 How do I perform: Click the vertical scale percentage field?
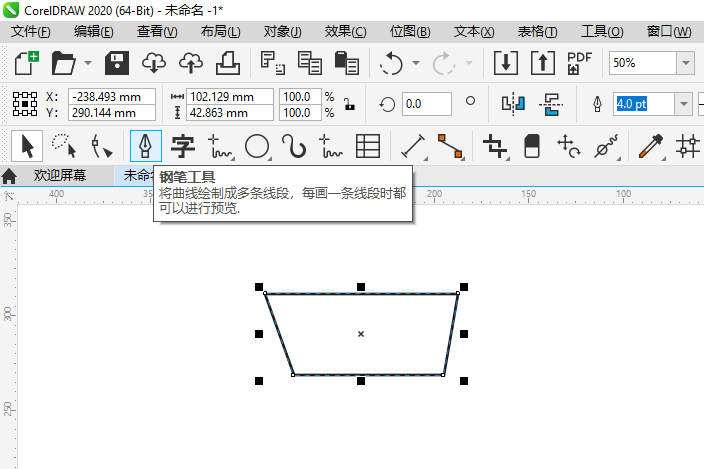(300, 113)
